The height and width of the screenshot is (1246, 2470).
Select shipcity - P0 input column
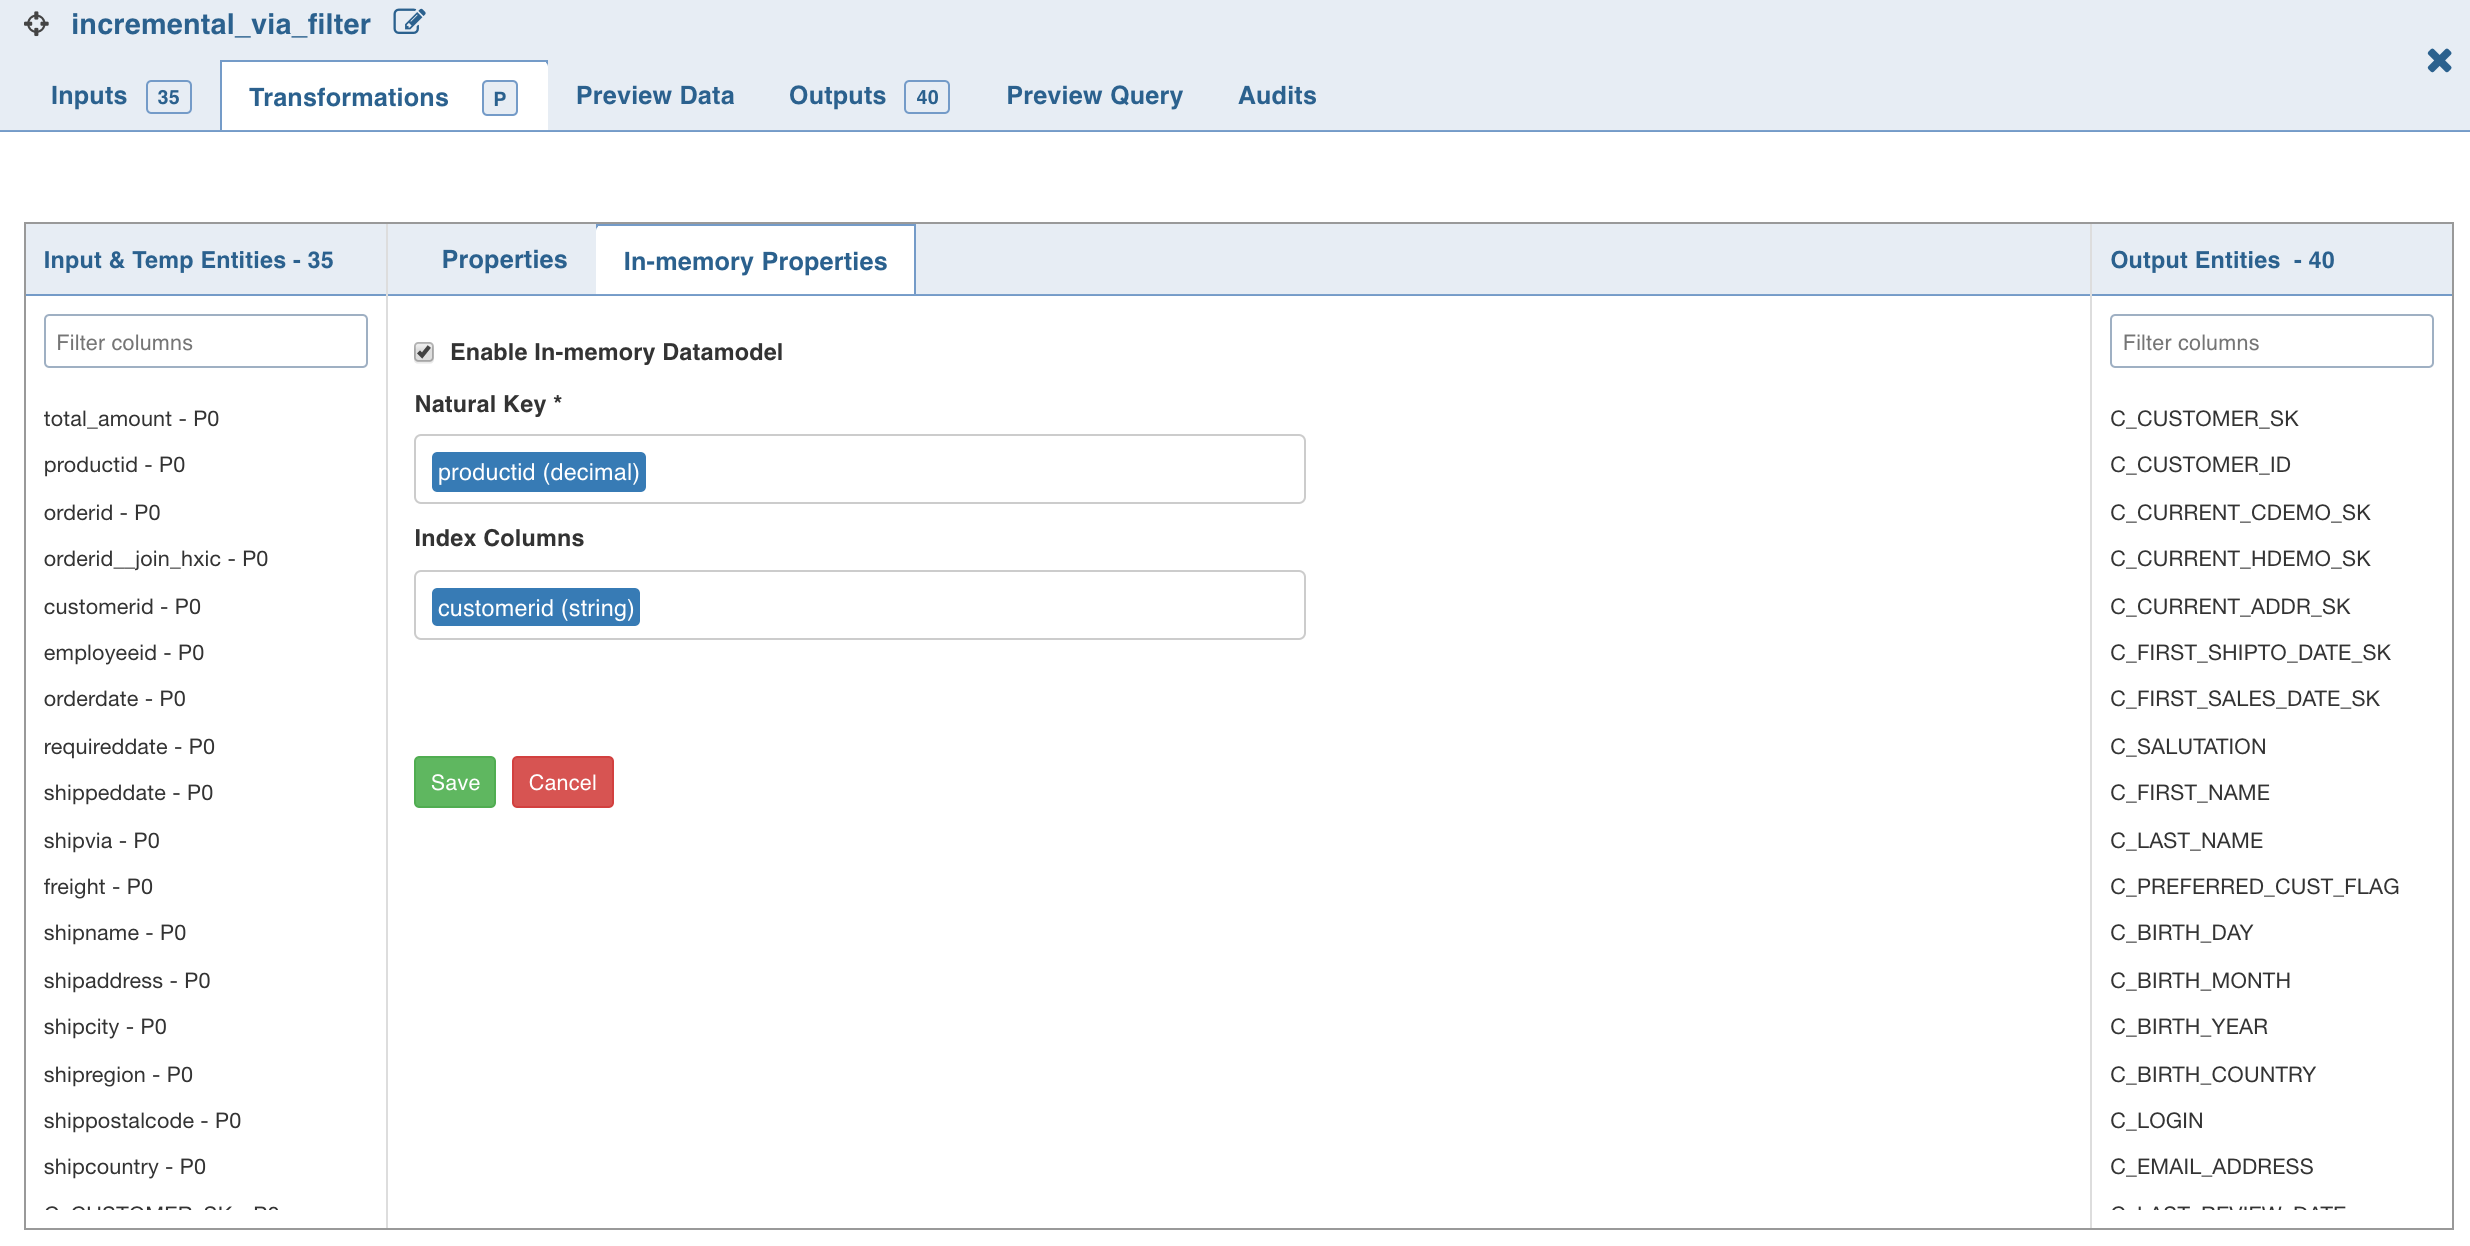click(x=105, y=1027)
